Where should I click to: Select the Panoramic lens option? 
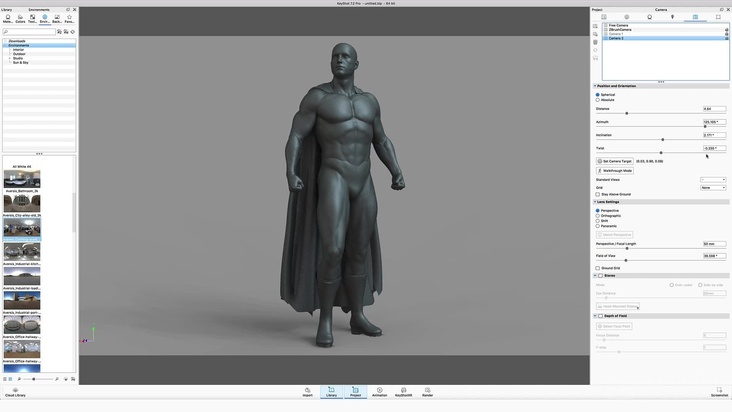click(598, 226)
